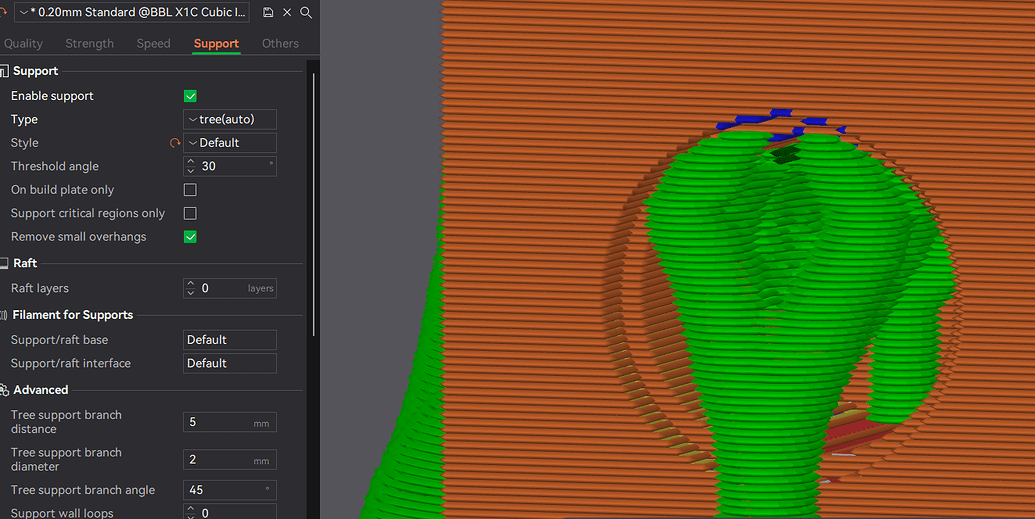Image resolution: width=1035 pixels, height=519 pixels.
Task: Increase the Threshold angle with up arrow
Action: tap(191, 162)
